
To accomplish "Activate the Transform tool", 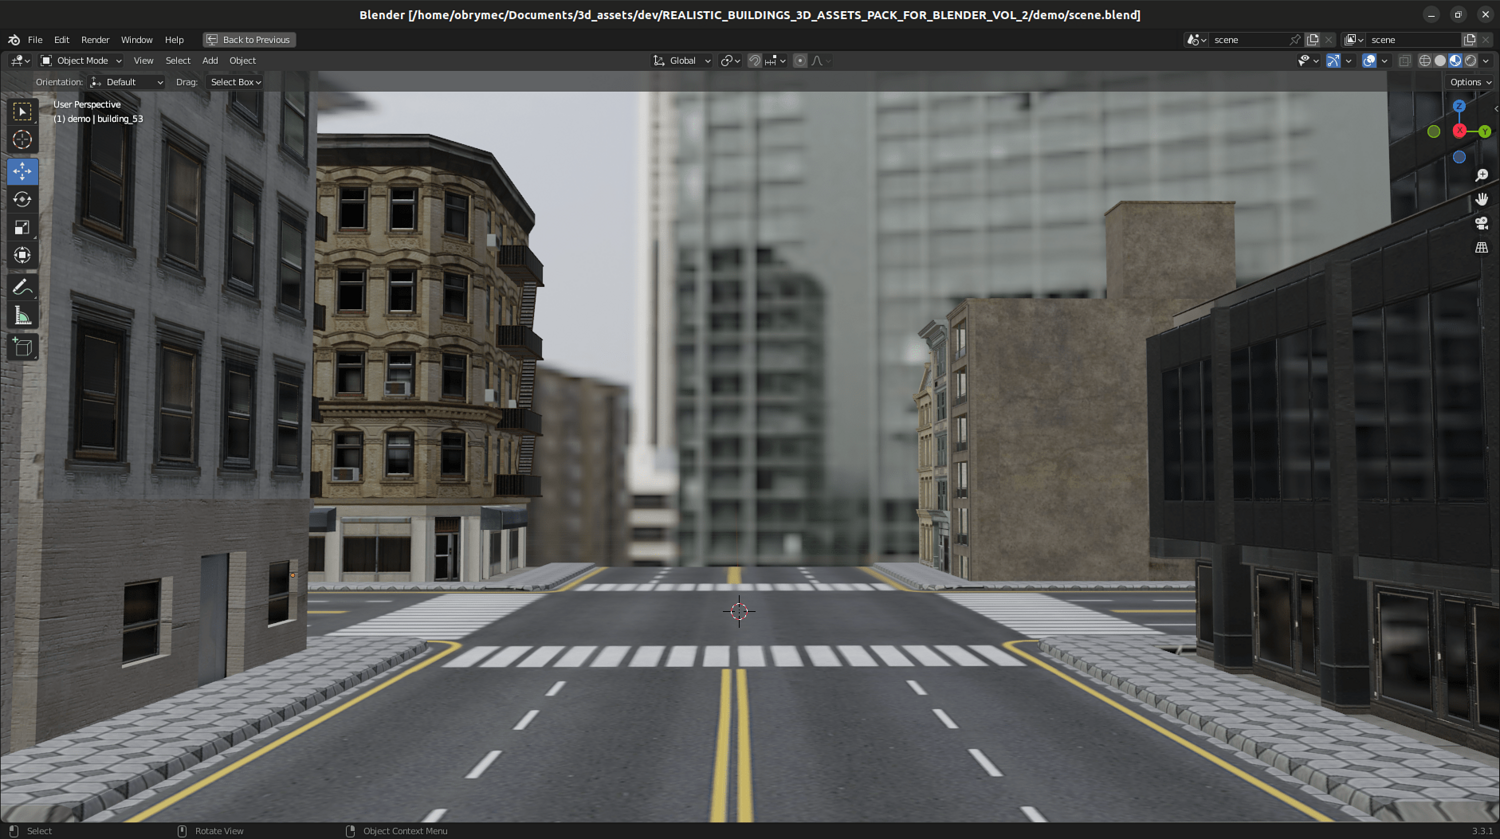I will tap(22, 256).
